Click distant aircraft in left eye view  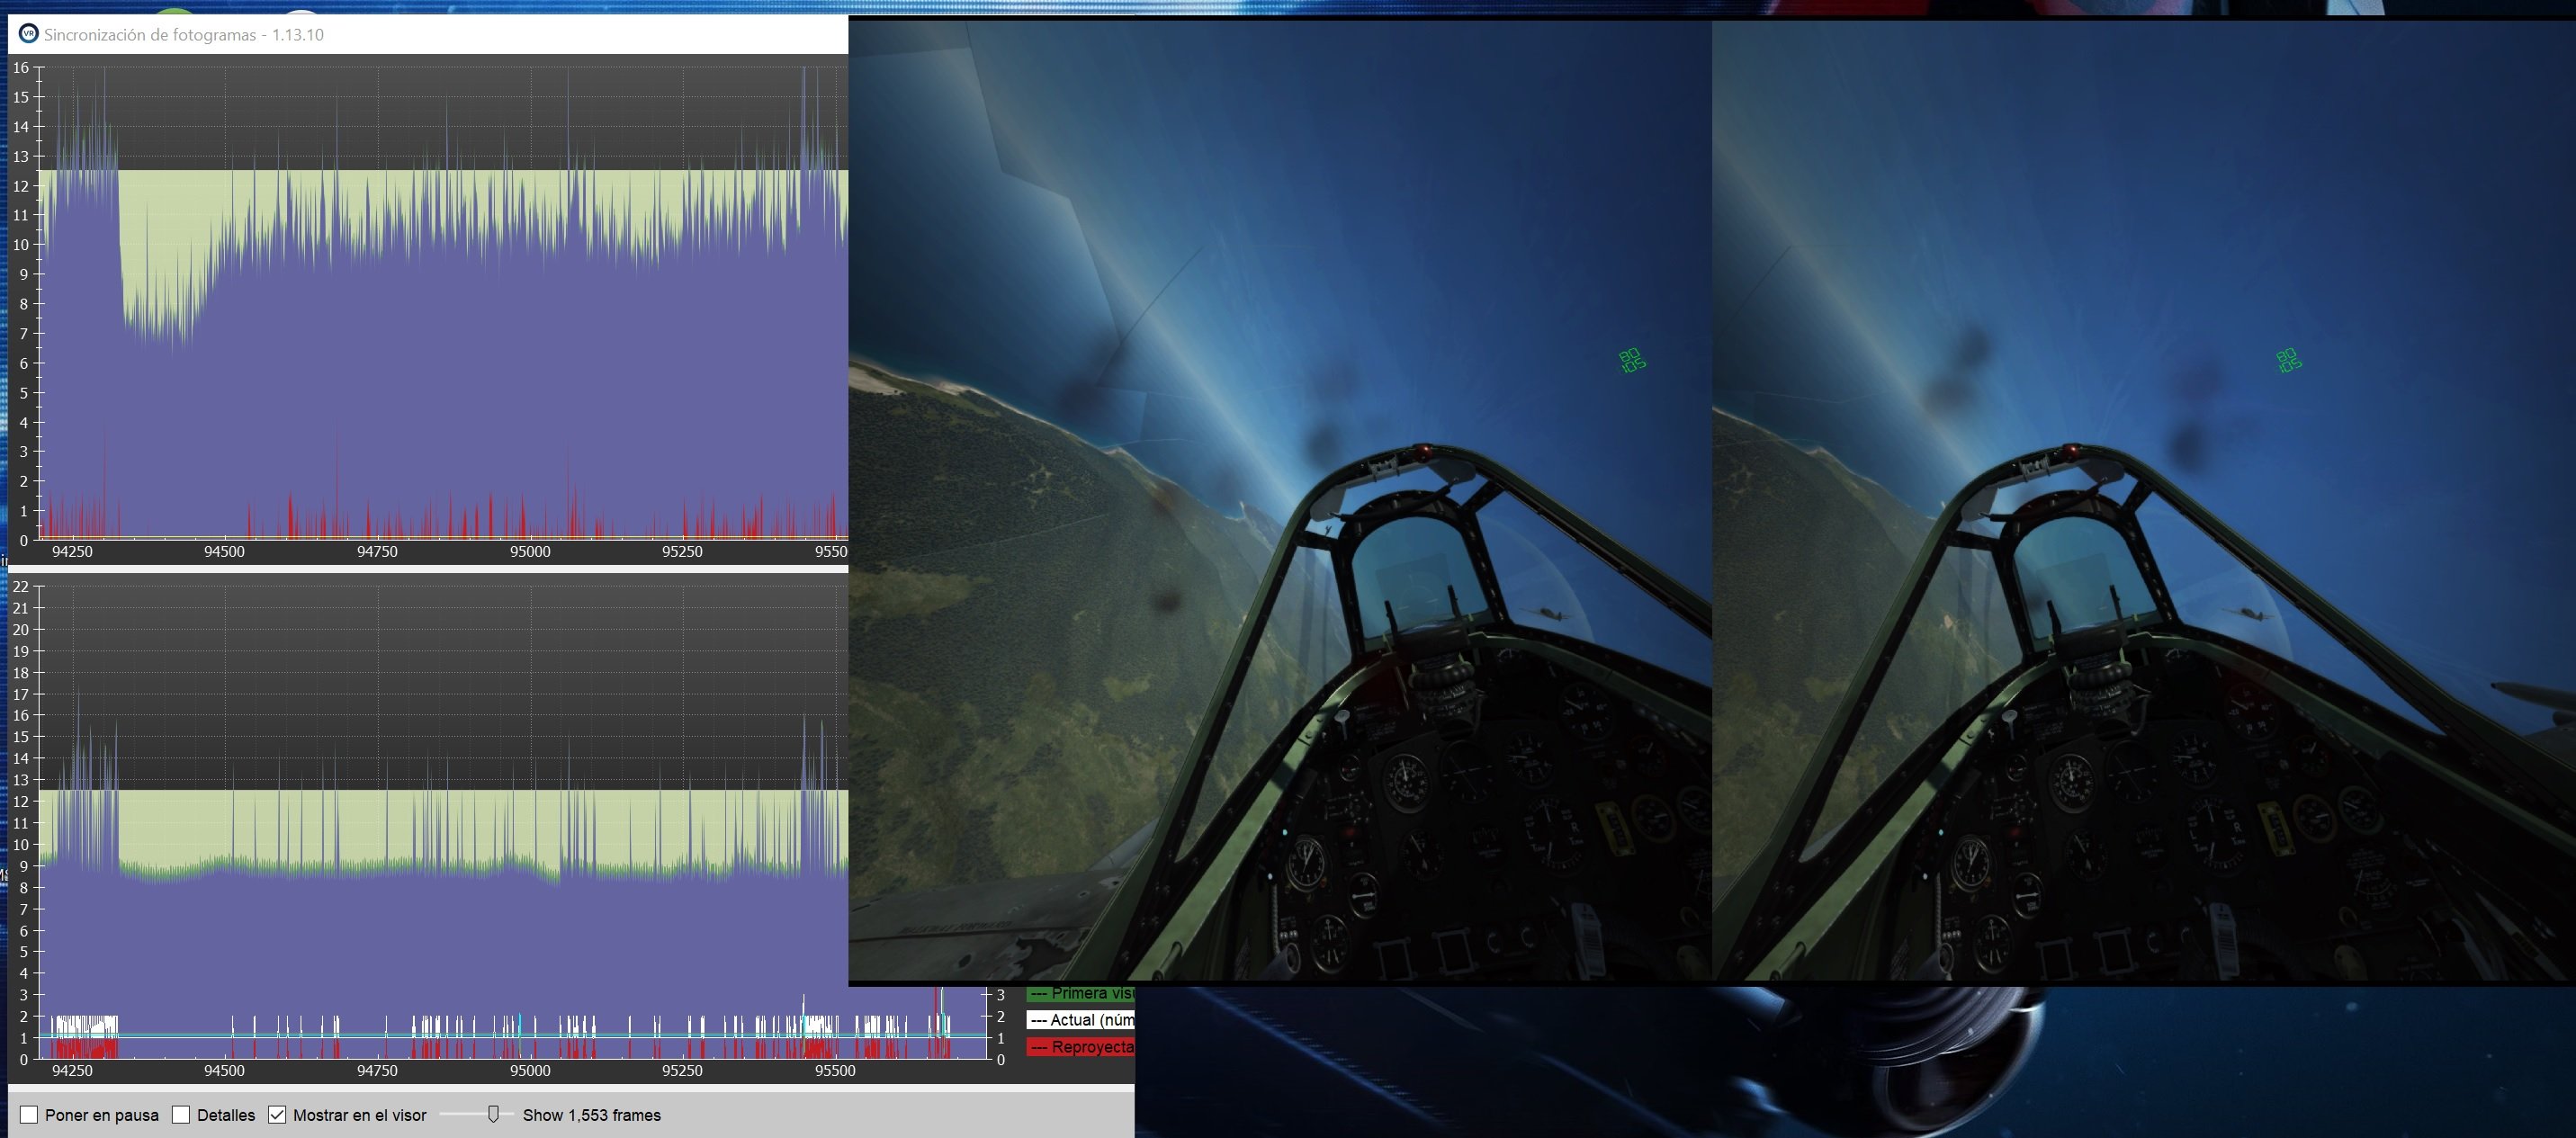point(1548,614)
